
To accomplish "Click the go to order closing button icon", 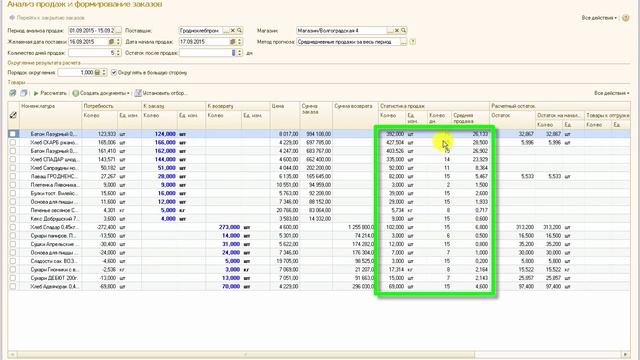I will pyautogui.click(x=12, y=18).
